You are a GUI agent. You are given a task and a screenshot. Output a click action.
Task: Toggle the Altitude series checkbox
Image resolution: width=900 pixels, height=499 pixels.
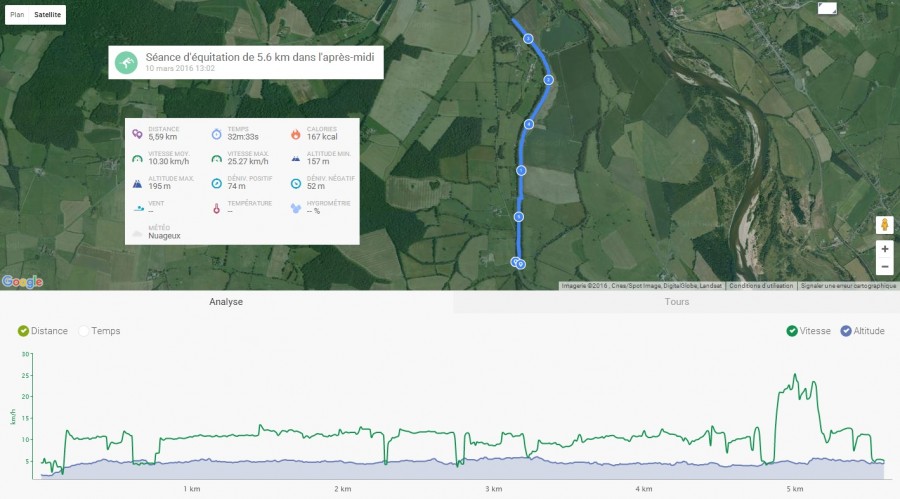click(x=846, y=331)
